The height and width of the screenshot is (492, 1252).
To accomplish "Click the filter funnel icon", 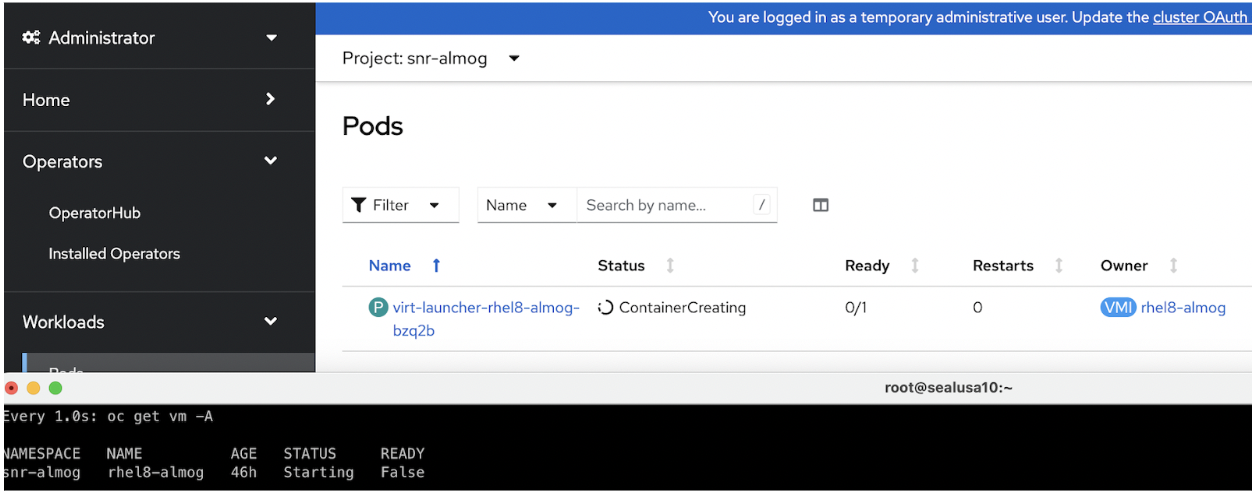I will click(x=359, y=205).
